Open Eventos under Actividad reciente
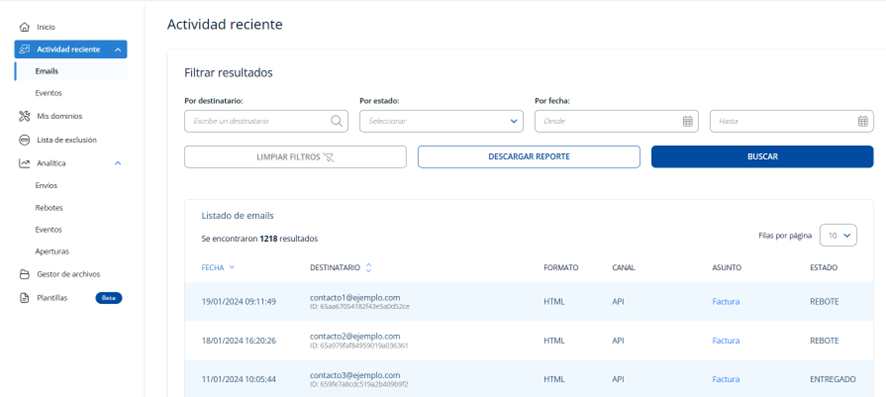Image resolution: width=886 pixels, height=397 pixels. [x=49, y=93]
